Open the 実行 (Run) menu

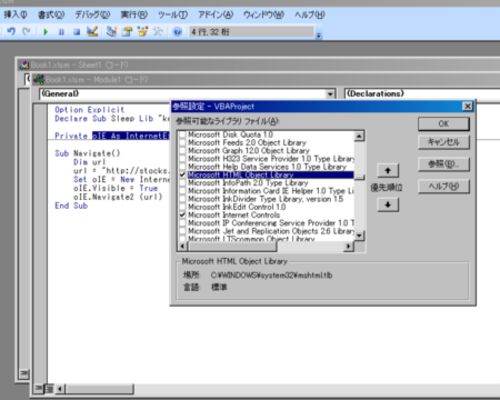pos(134,15)
